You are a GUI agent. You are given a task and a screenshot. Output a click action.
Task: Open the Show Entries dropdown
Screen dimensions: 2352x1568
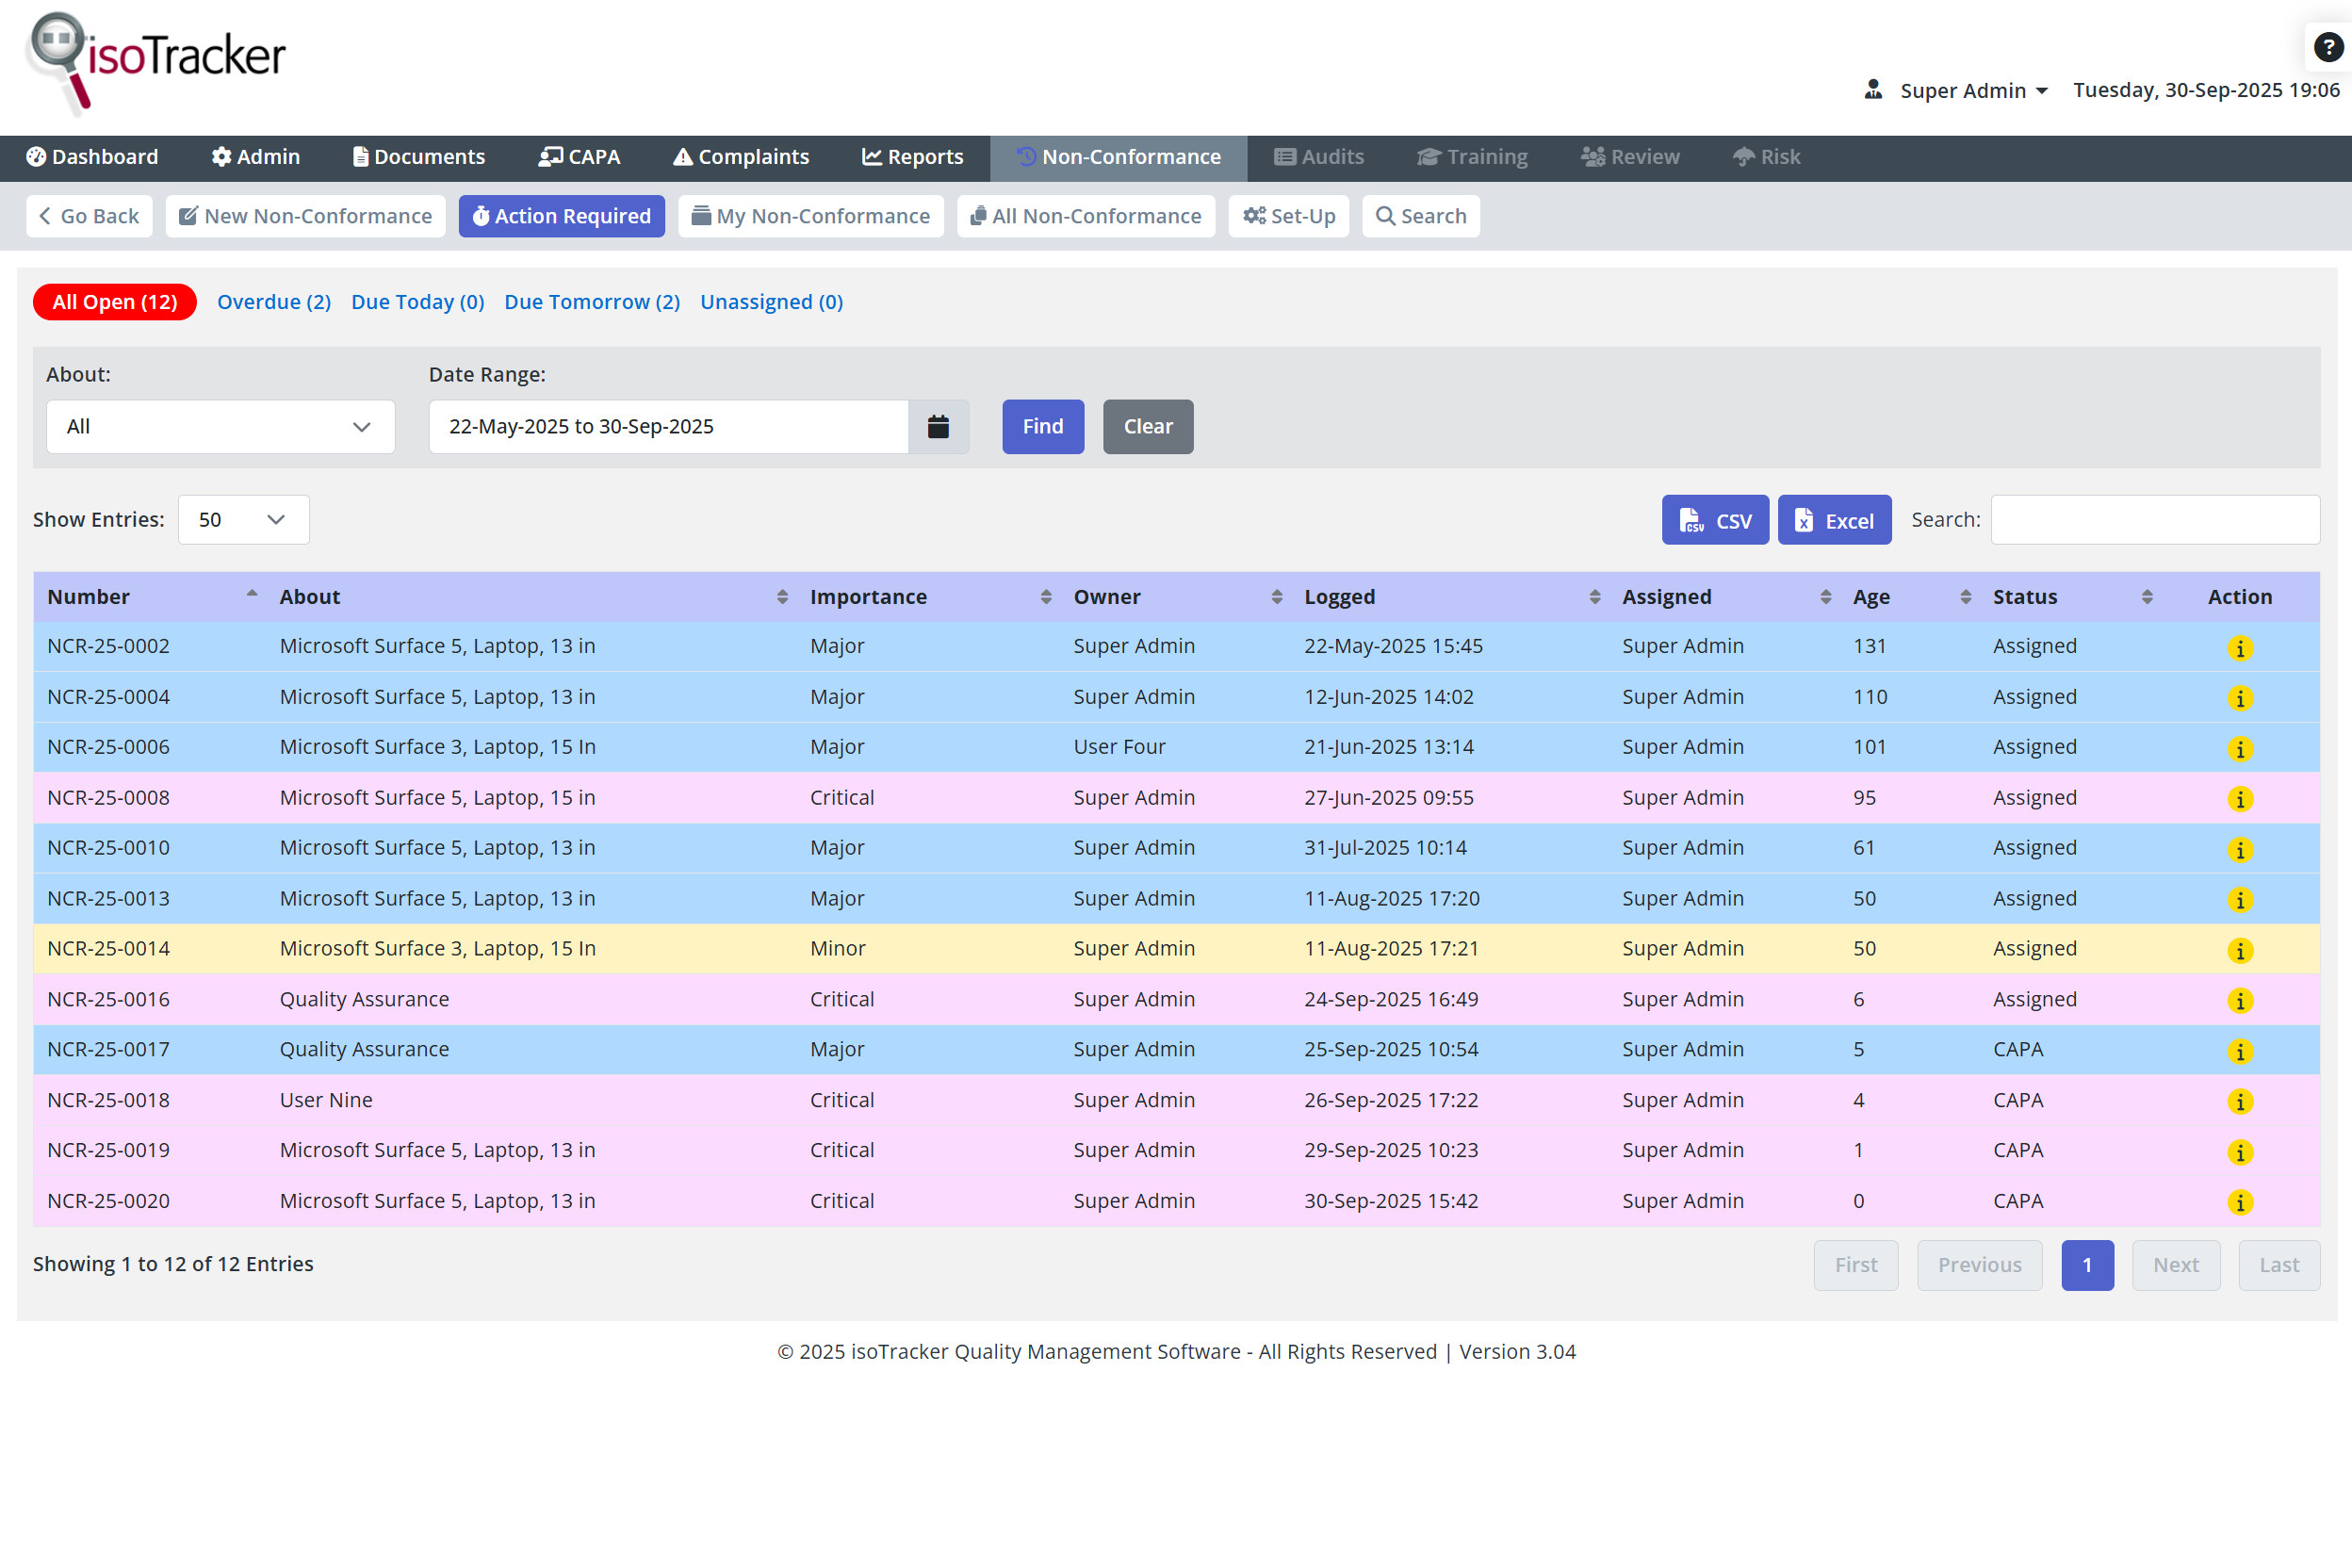pyautogui.click(x=243, y=520)
